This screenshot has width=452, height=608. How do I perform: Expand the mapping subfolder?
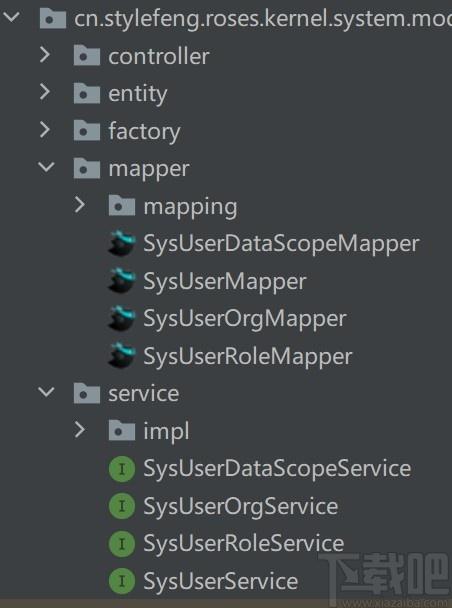[x=79, y=205]
